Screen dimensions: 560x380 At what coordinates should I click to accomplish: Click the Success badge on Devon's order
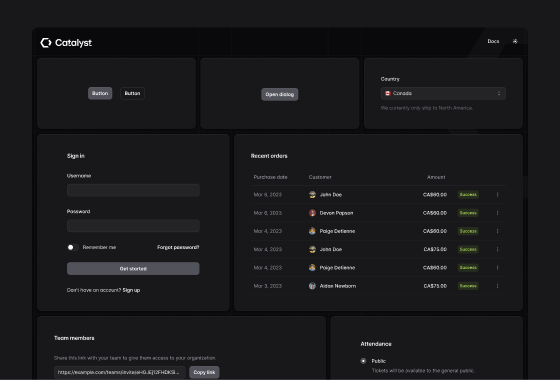click(x=468, y=213)
